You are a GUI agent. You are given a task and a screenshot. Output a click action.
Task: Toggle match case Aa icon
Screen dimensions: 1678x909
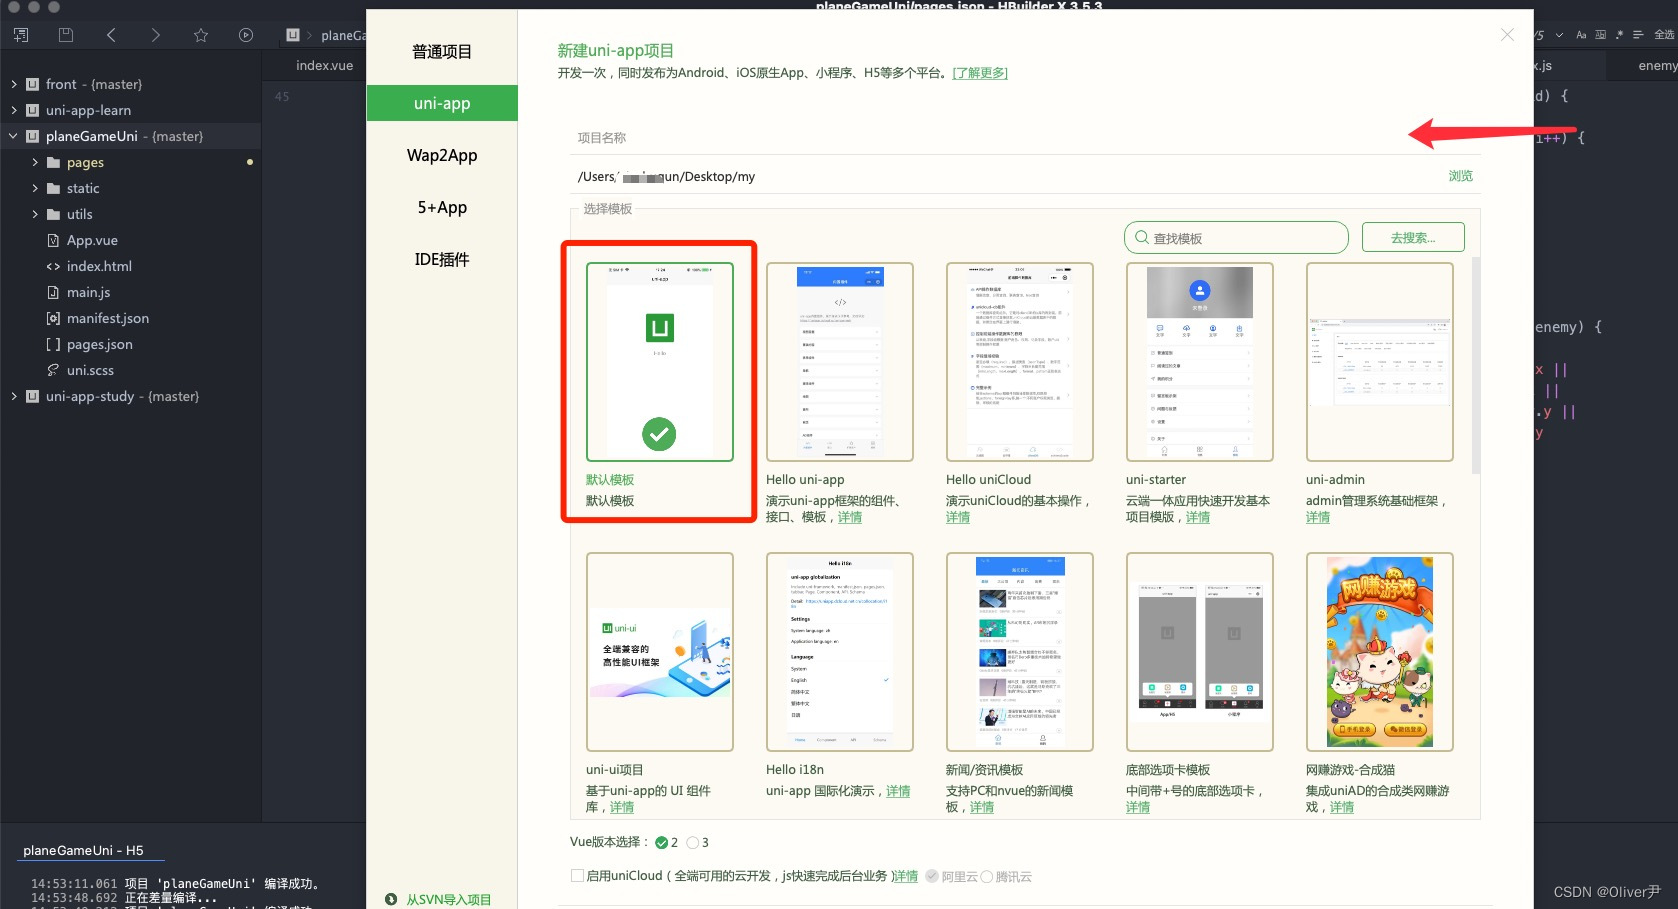point(1581,35)
